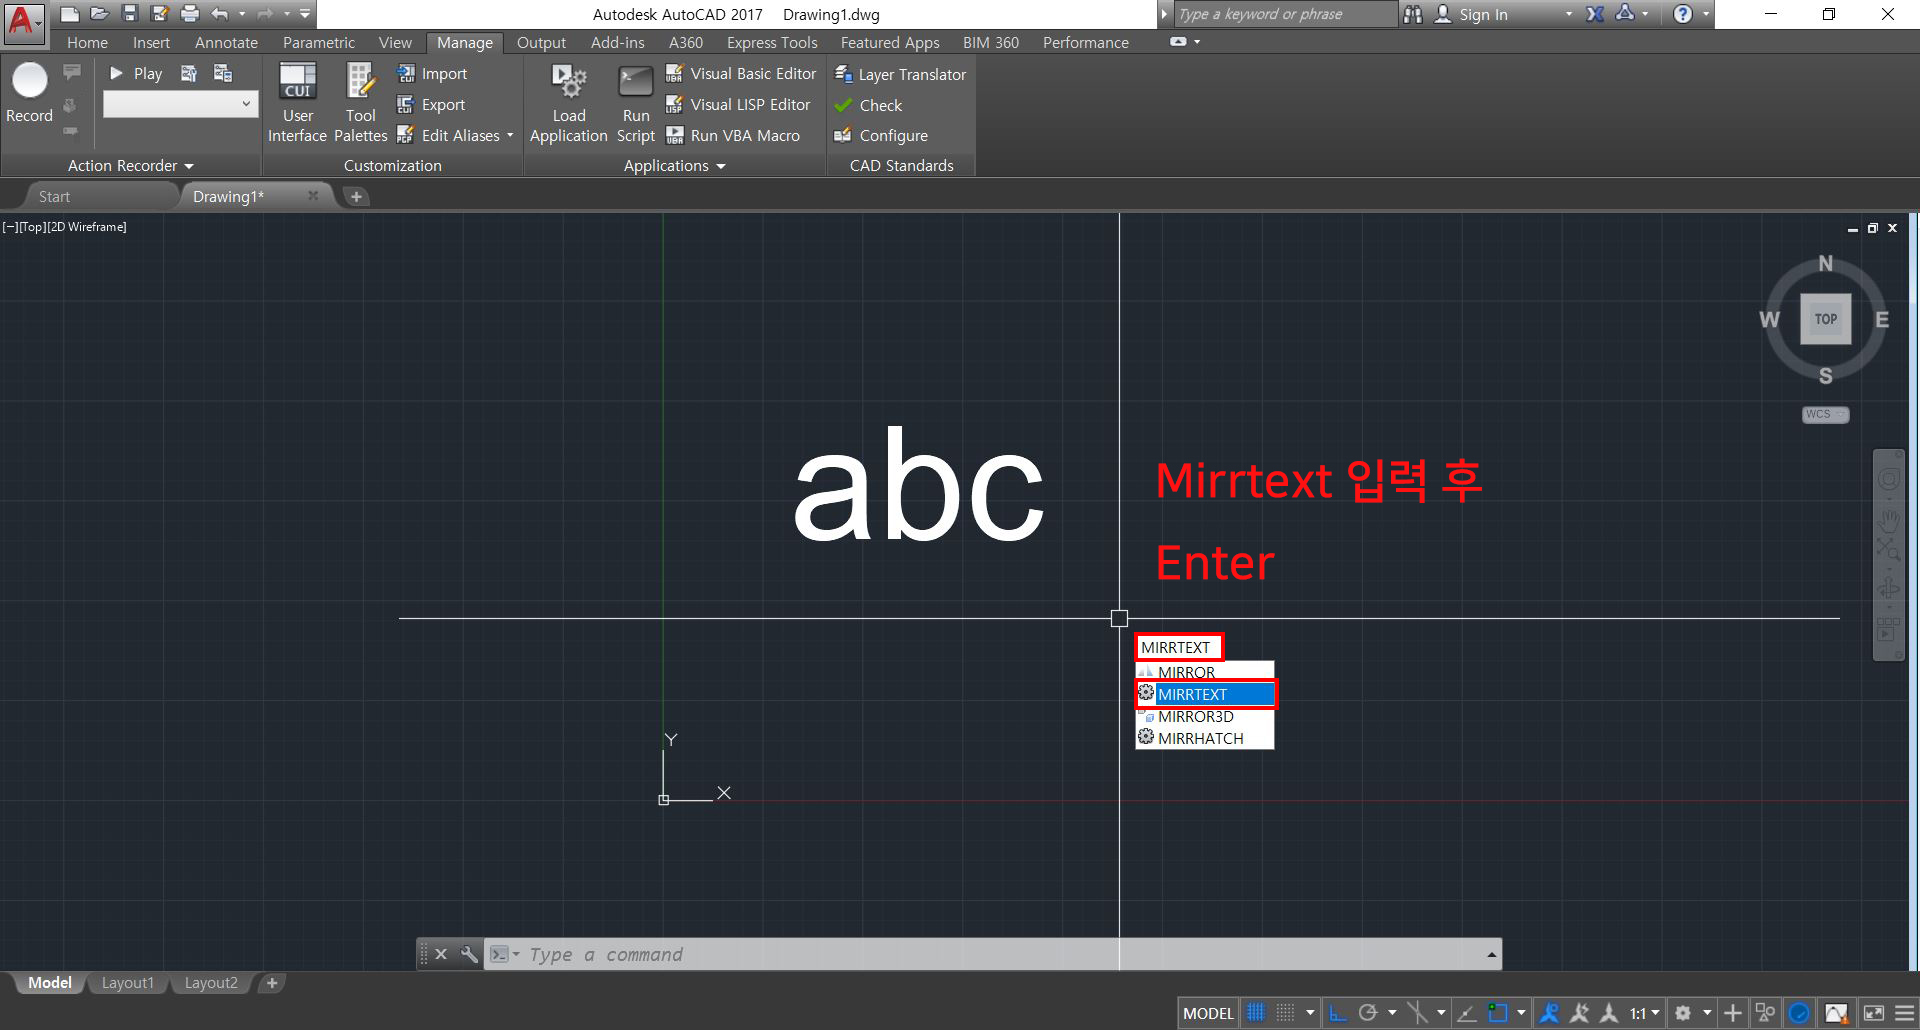Viewport: 1920px width, 1030px height.
Task: Open Tool Palettes customization icon
Action: click(360, 103)
